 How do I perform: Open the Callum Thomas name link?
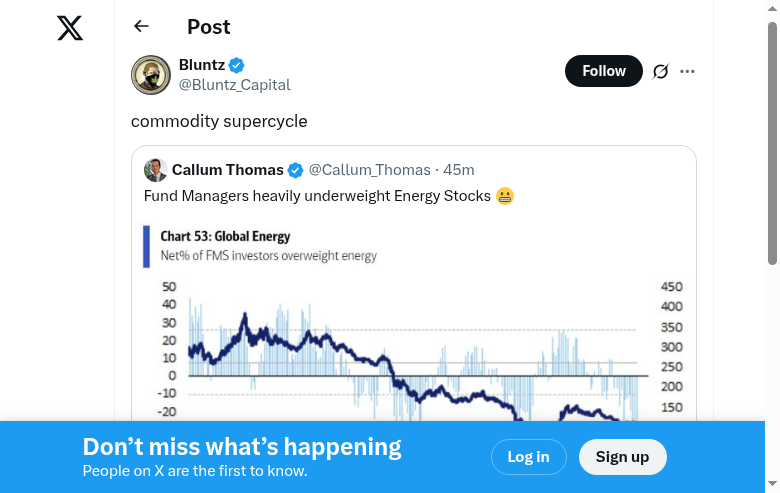coord(227,170)
